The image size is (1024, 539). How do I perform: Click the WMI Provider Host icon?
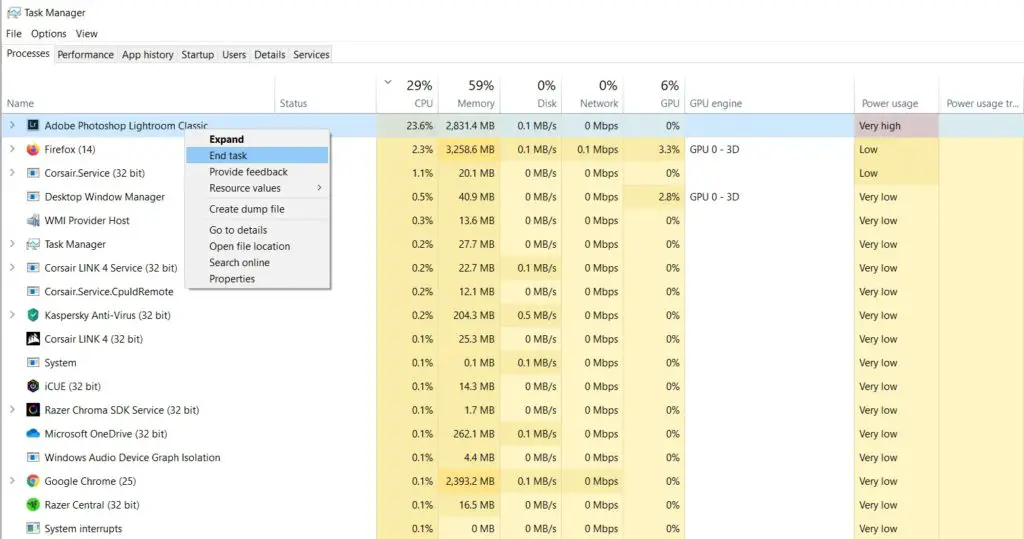click(33, 220)
